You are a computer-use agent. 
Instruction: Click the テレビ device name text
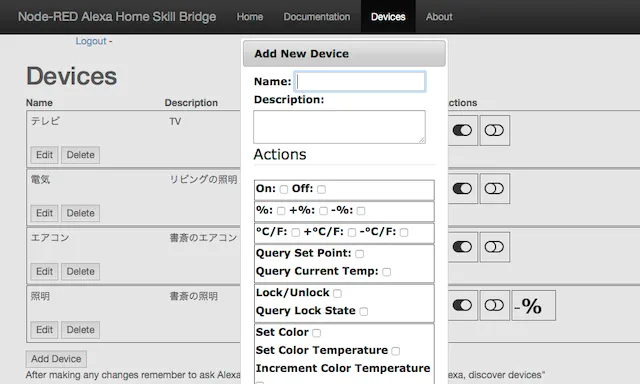click(45, 121)
